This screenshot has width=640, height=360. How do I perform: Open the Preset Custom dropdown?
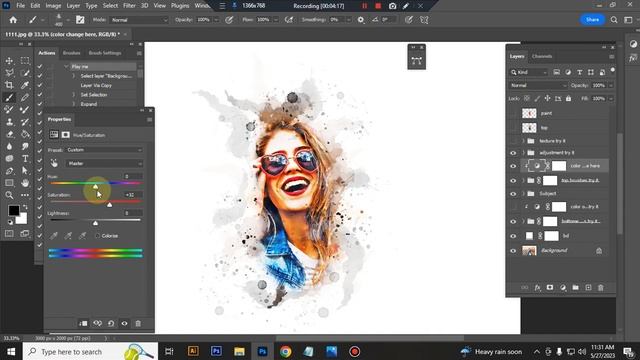[x=104, y=150]
